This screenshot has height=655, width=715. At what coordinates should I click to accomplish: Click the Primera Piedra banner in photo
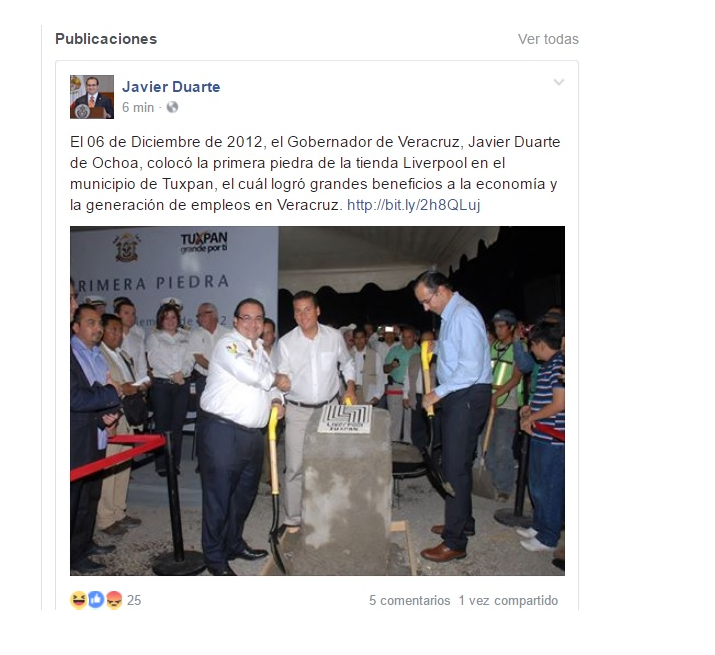click(x=153, y=283)
